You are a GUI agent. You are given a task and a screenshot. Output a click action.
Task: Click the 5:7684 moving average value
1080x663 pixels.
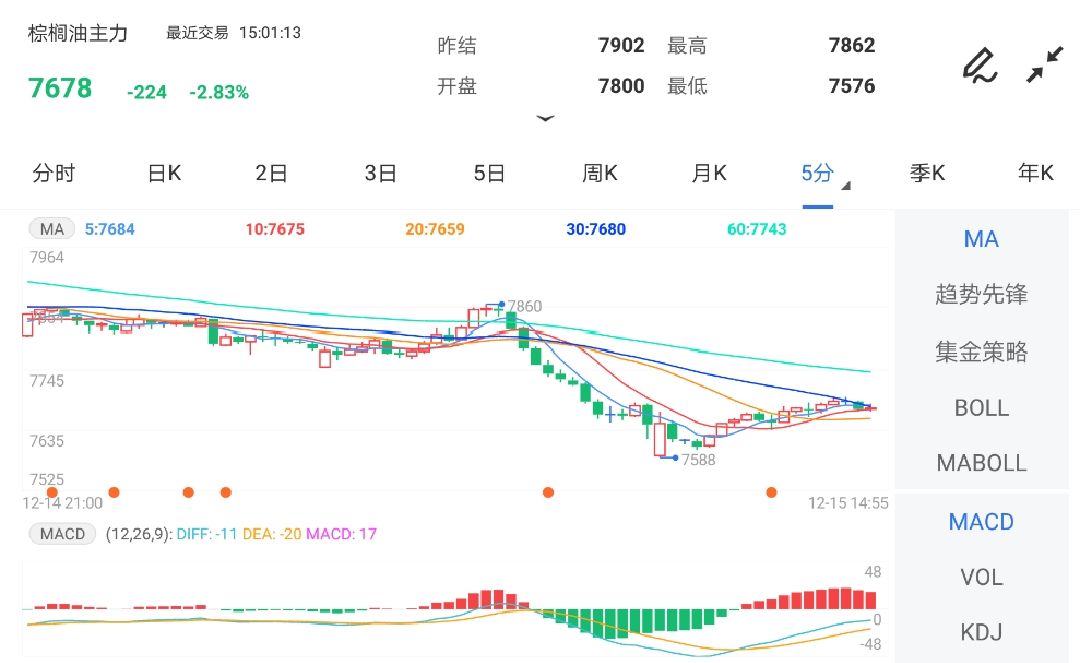(110, 229)
